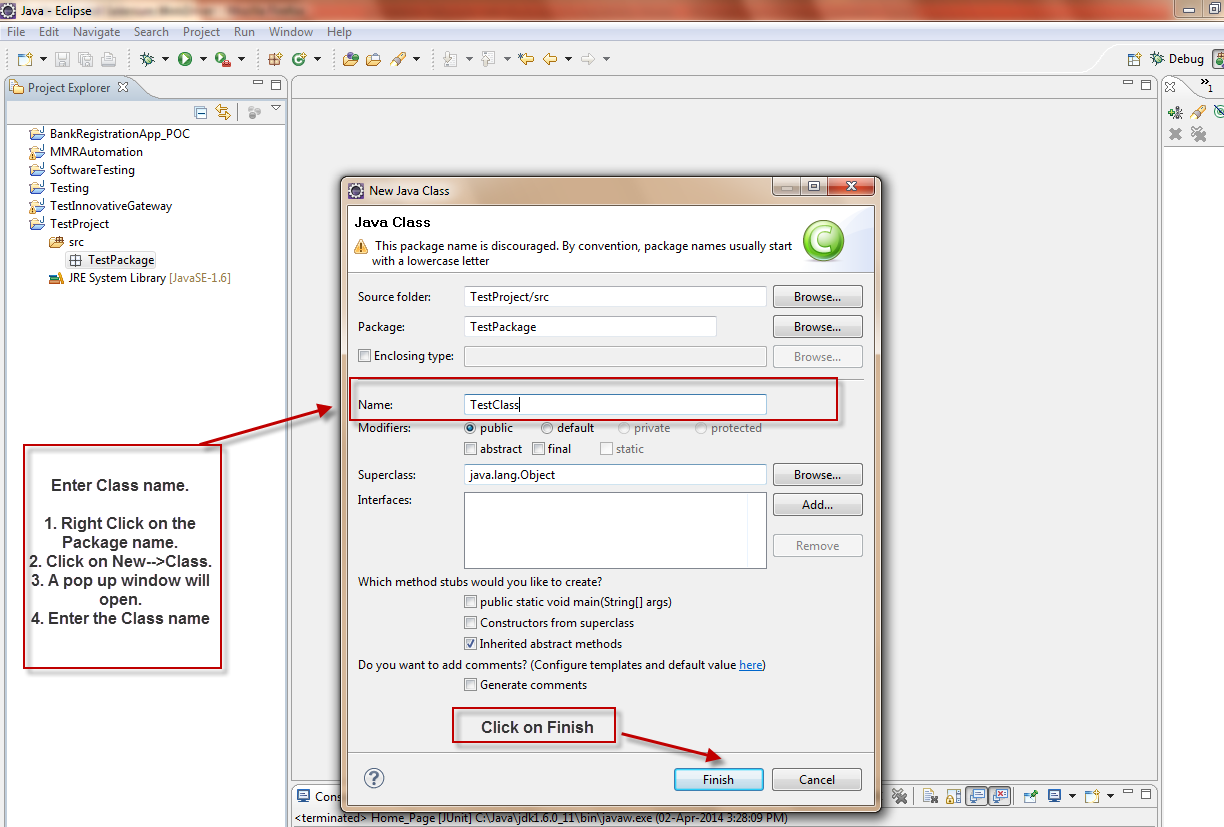The height and width of the screenshot is (827, 1224).
Task: Click the help question mark icon in dialog
Action: [374, 779]
